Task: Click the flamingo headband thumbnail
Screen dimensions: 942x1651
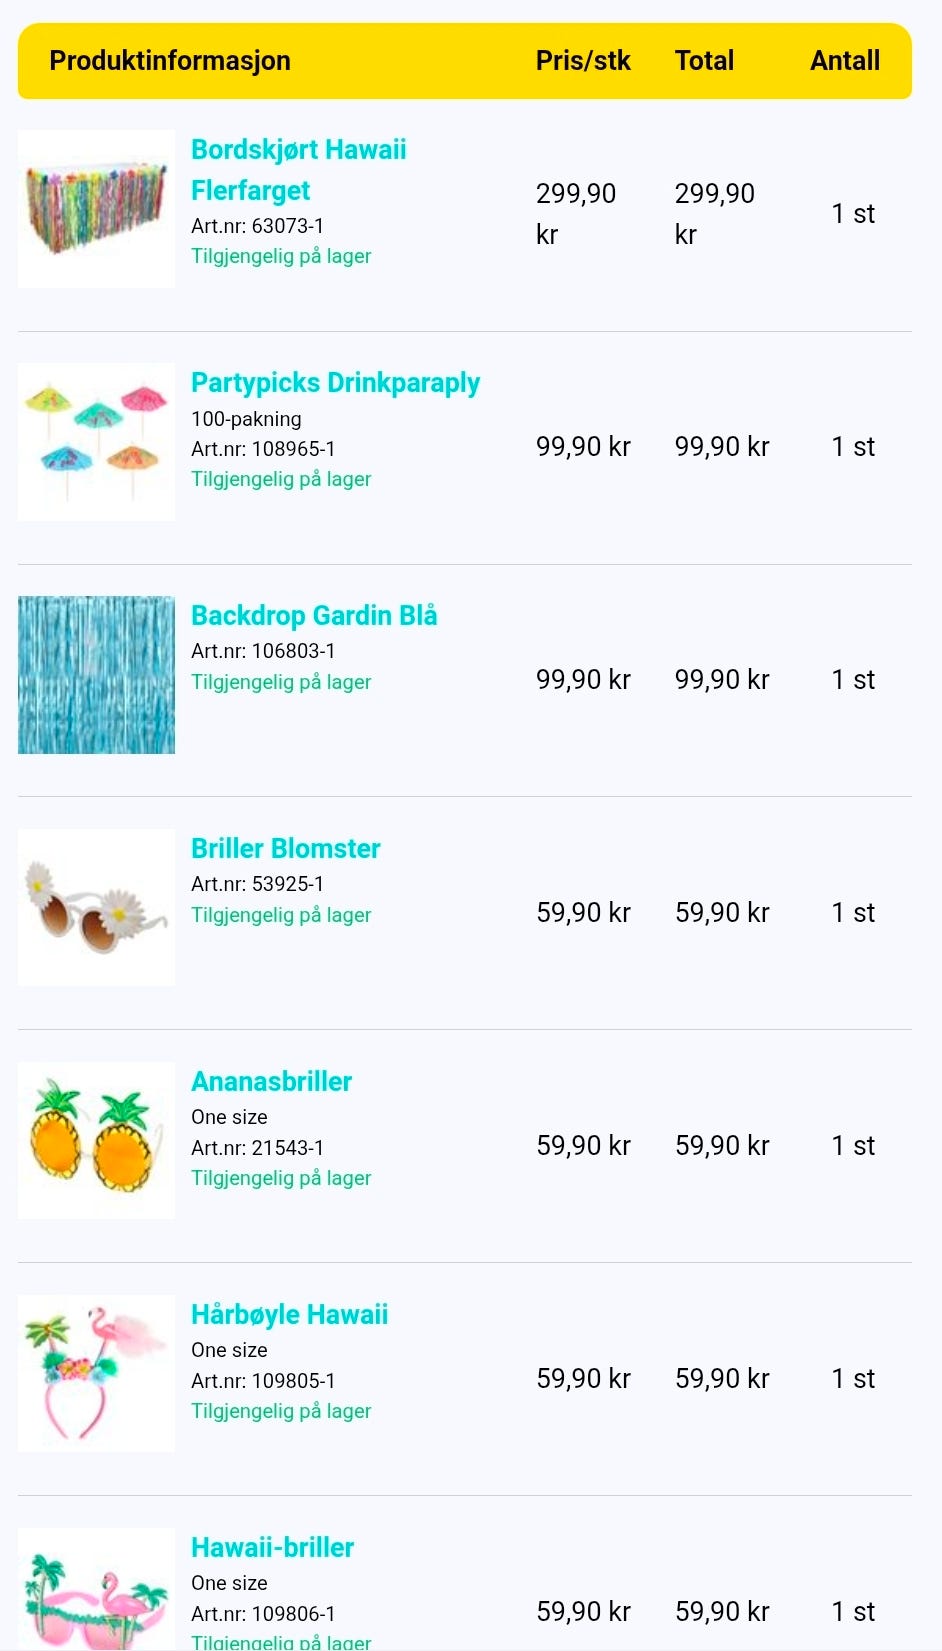Action: (96, 1374)
